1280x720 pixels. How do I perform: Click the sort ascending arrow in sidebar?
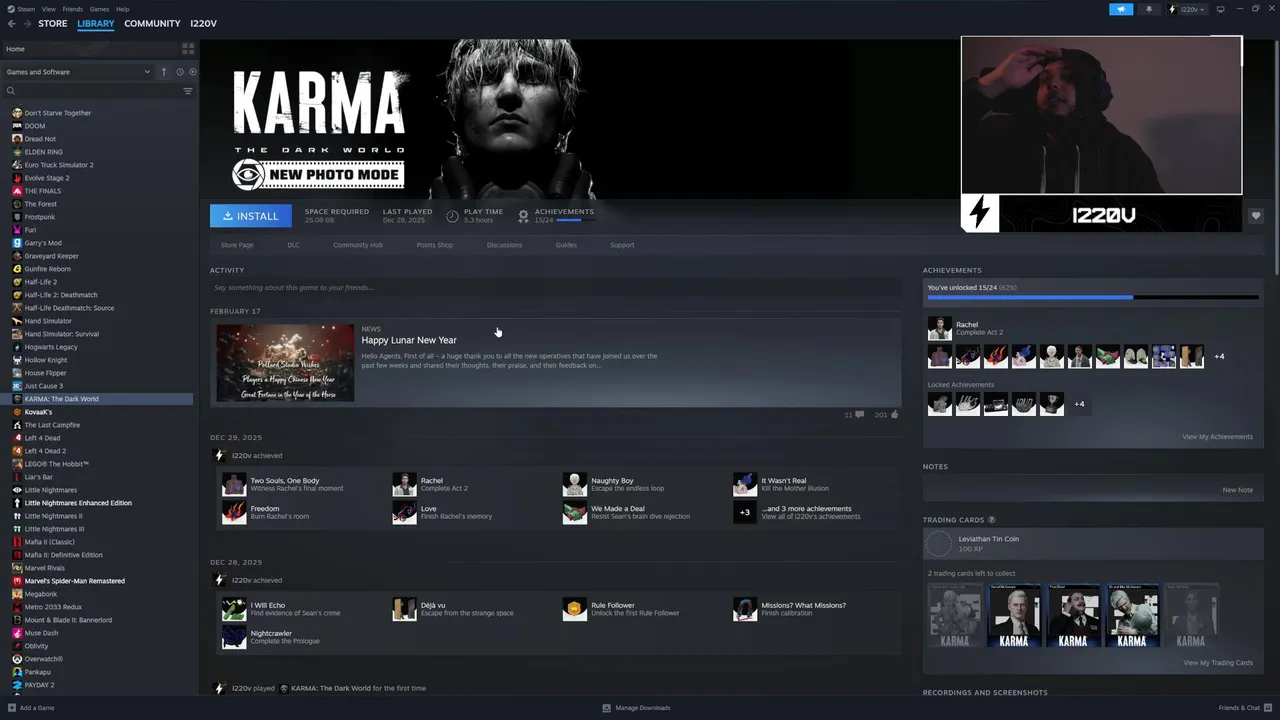(x=164, y=72)
